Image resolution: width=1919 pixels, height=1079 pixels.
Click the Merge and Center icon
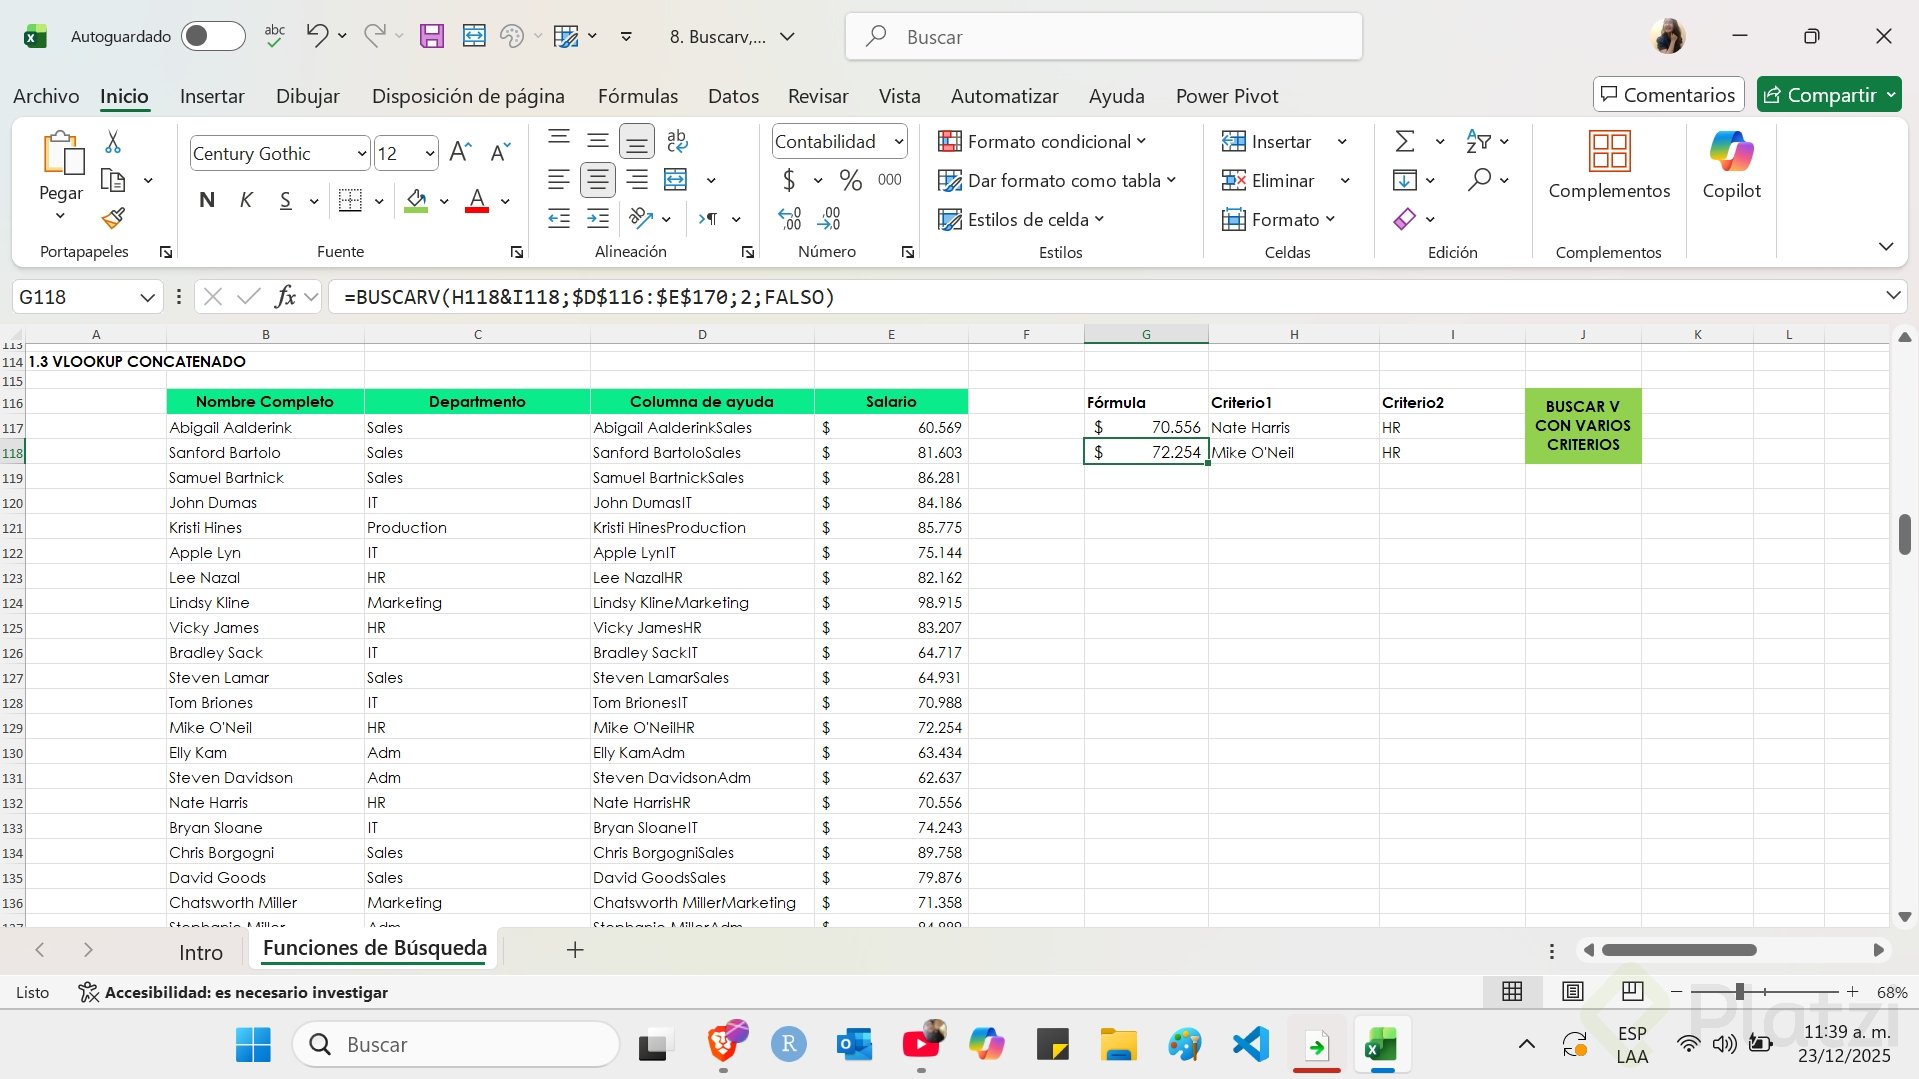click(x=676, y=180)
